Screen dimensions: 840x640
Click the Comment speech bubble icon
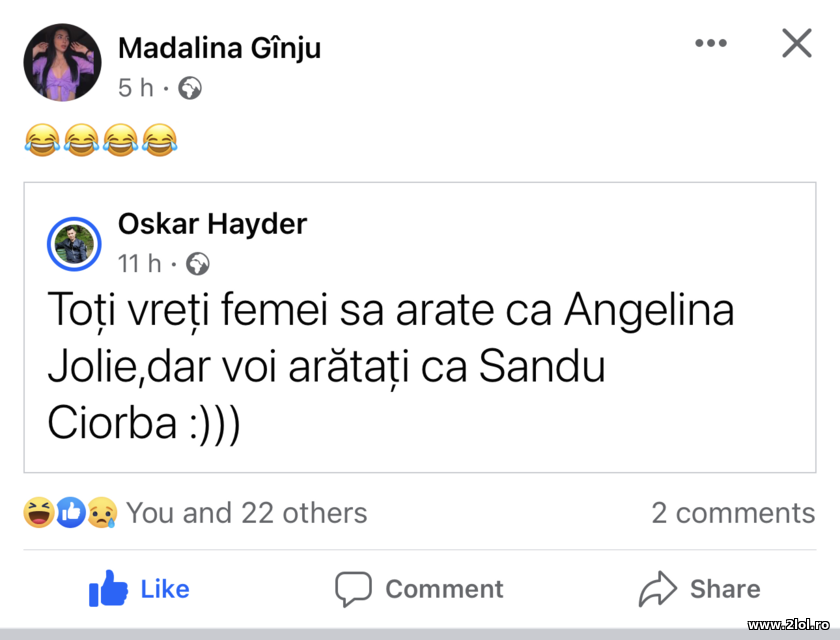pyautogui.click(x=355, y=589)
